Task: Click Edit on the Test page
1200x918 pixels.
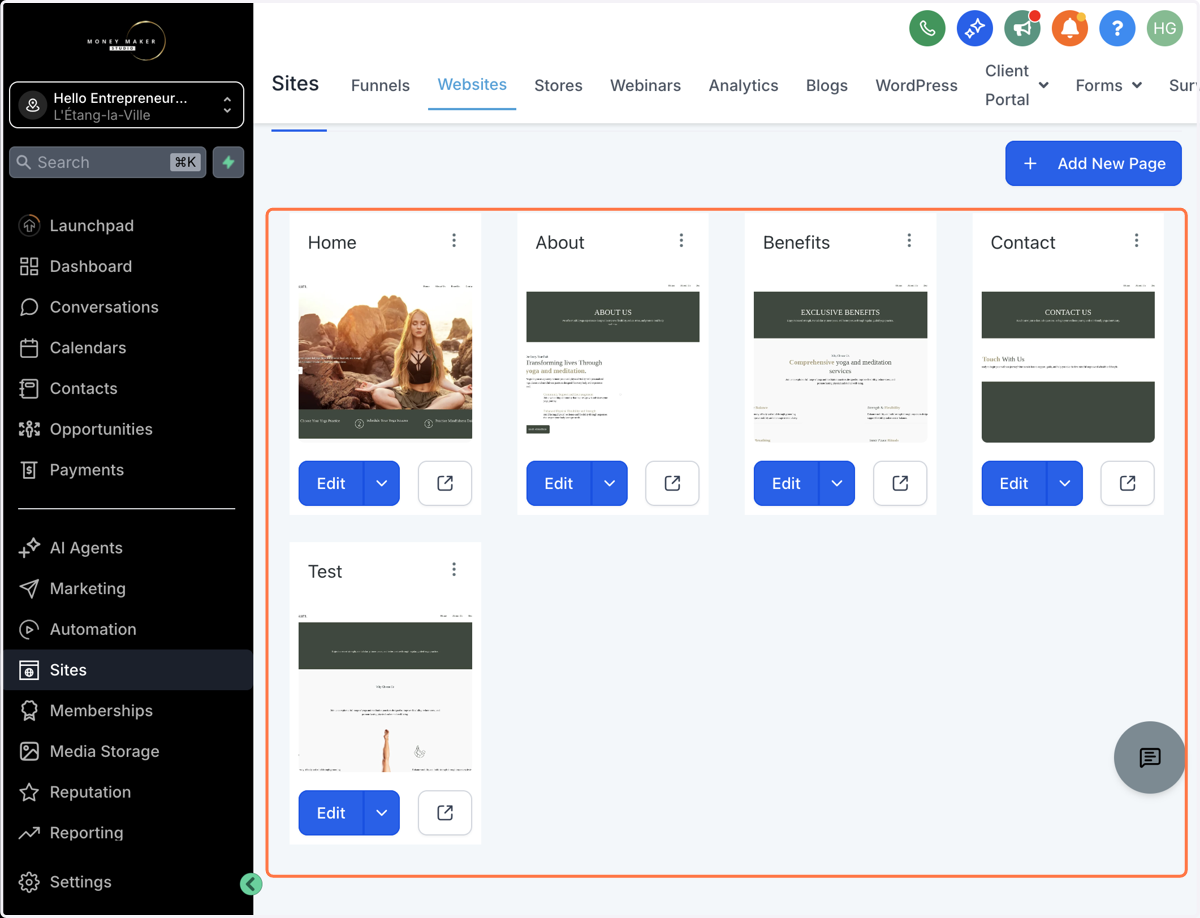Action: (x=331, y=813)
